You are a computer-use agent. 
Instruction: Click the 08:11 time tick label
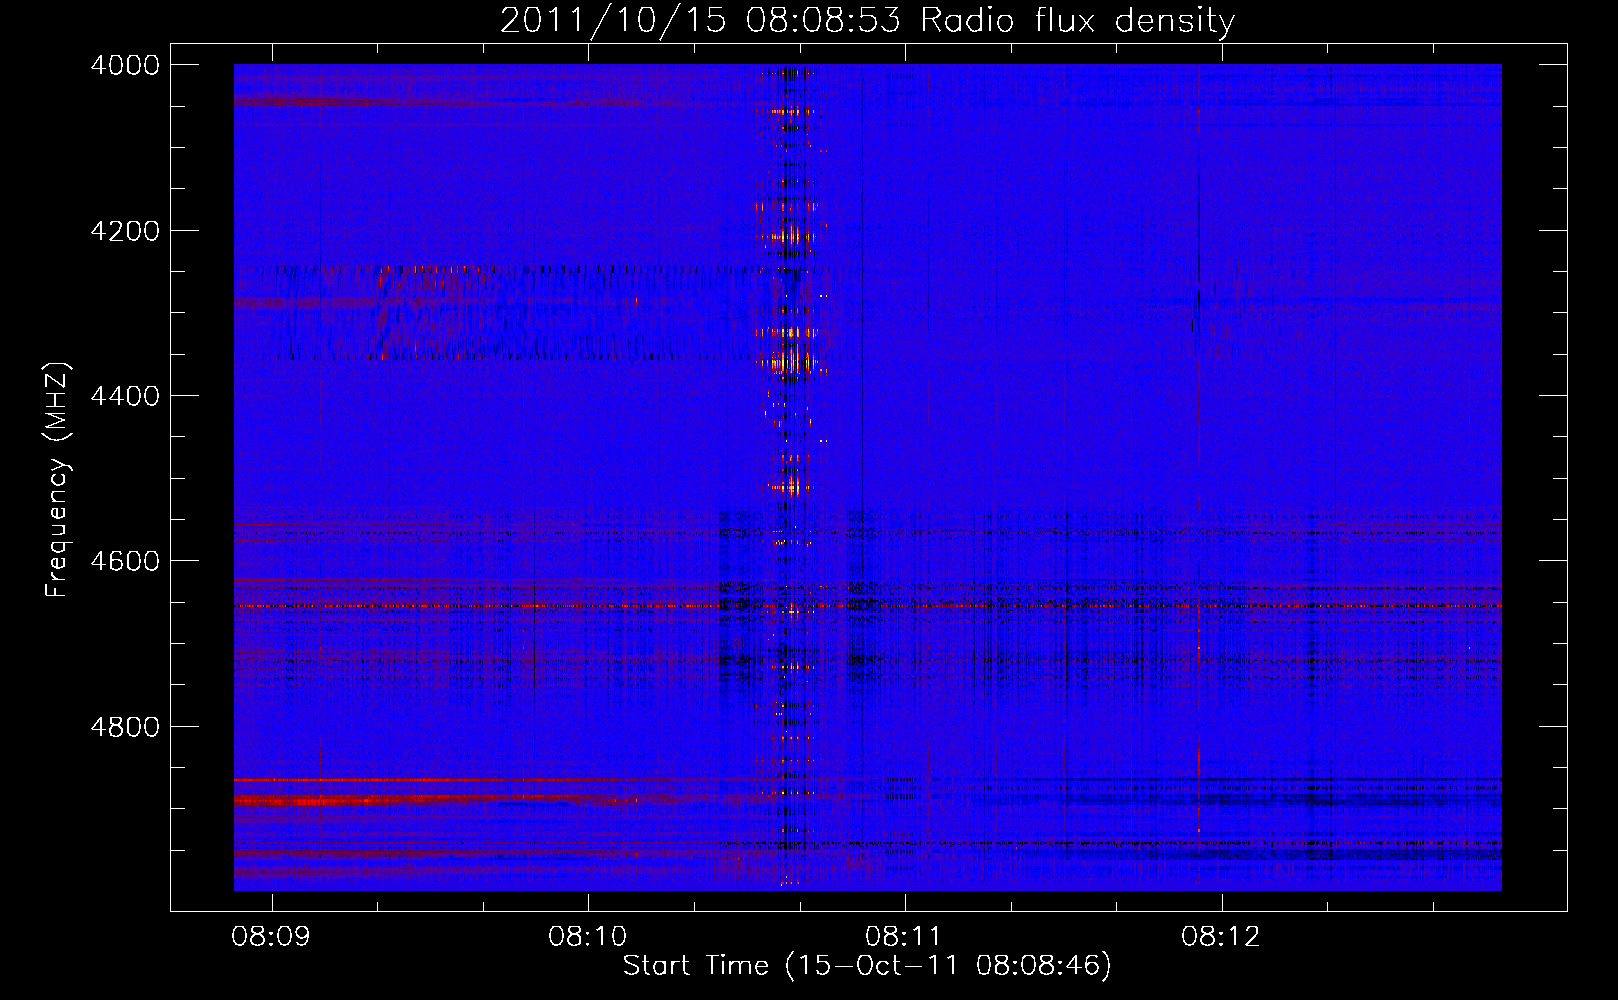point(905,936)
